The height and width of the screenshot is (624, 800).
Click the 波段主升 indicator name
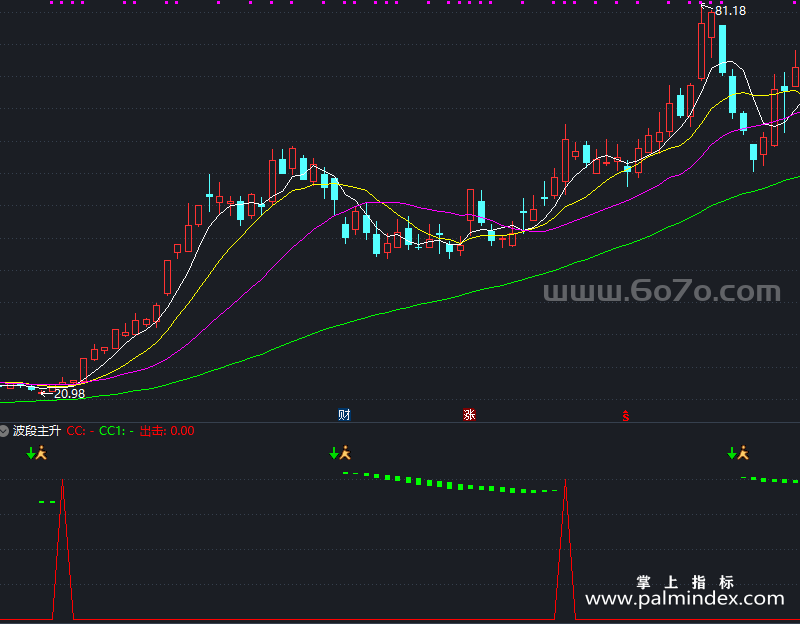[x=36, y=431]
